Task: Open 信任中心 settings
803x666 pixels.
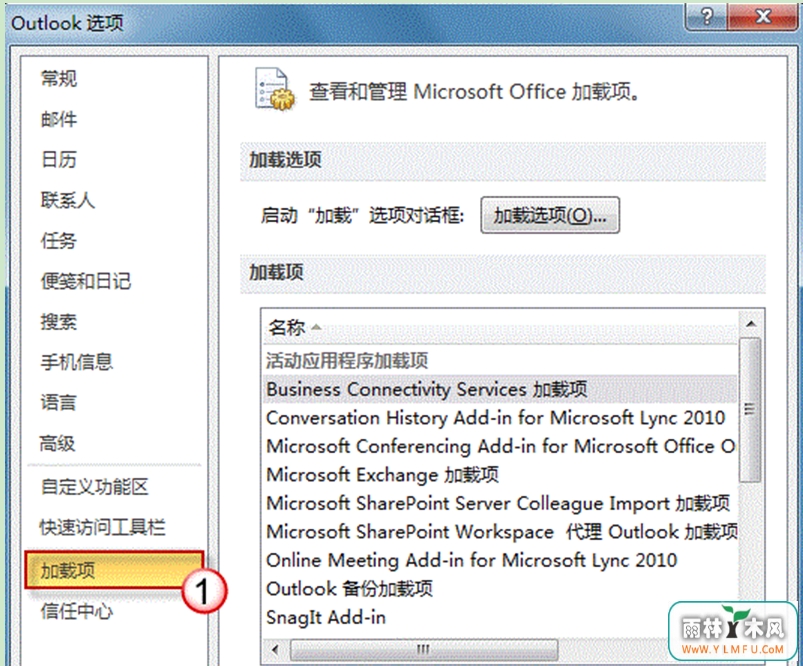Action: click(x=77, y=611)
